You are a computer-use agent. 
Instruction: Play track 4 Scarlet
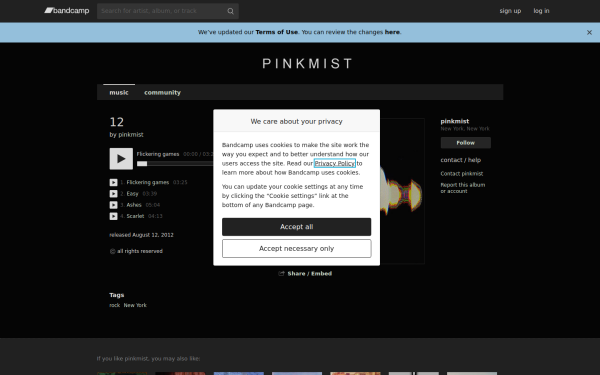pyautogui.click(x=113, y=216)
